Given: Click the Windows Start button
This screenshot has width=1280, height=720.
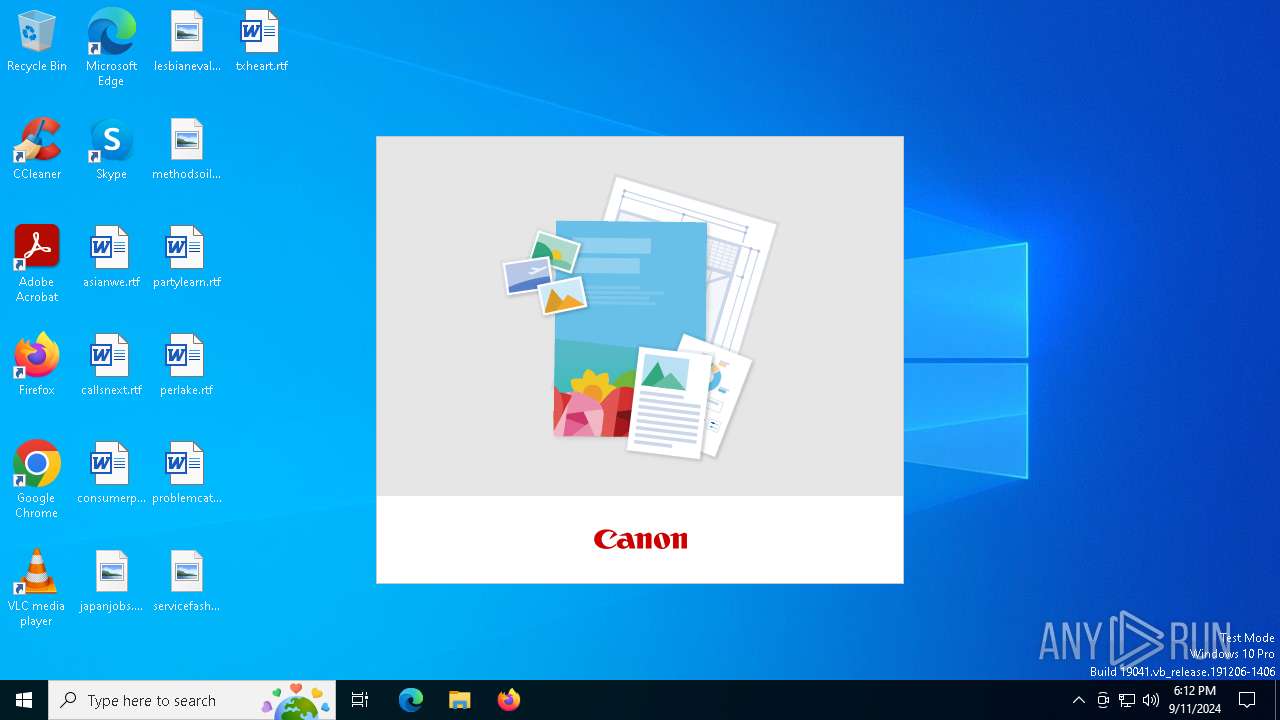Looking at the screenshot, I should click(24, 700).
